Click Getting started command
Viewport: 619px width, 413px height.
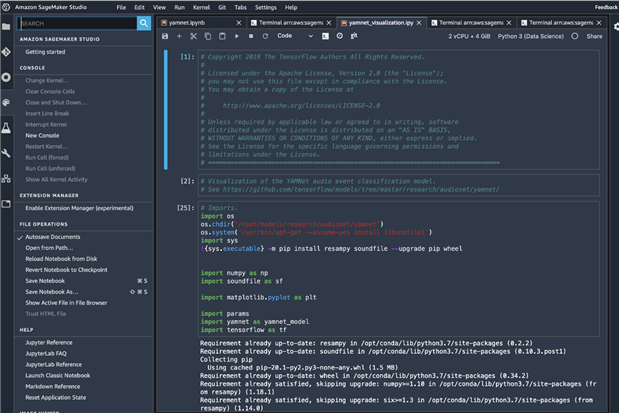45,52
